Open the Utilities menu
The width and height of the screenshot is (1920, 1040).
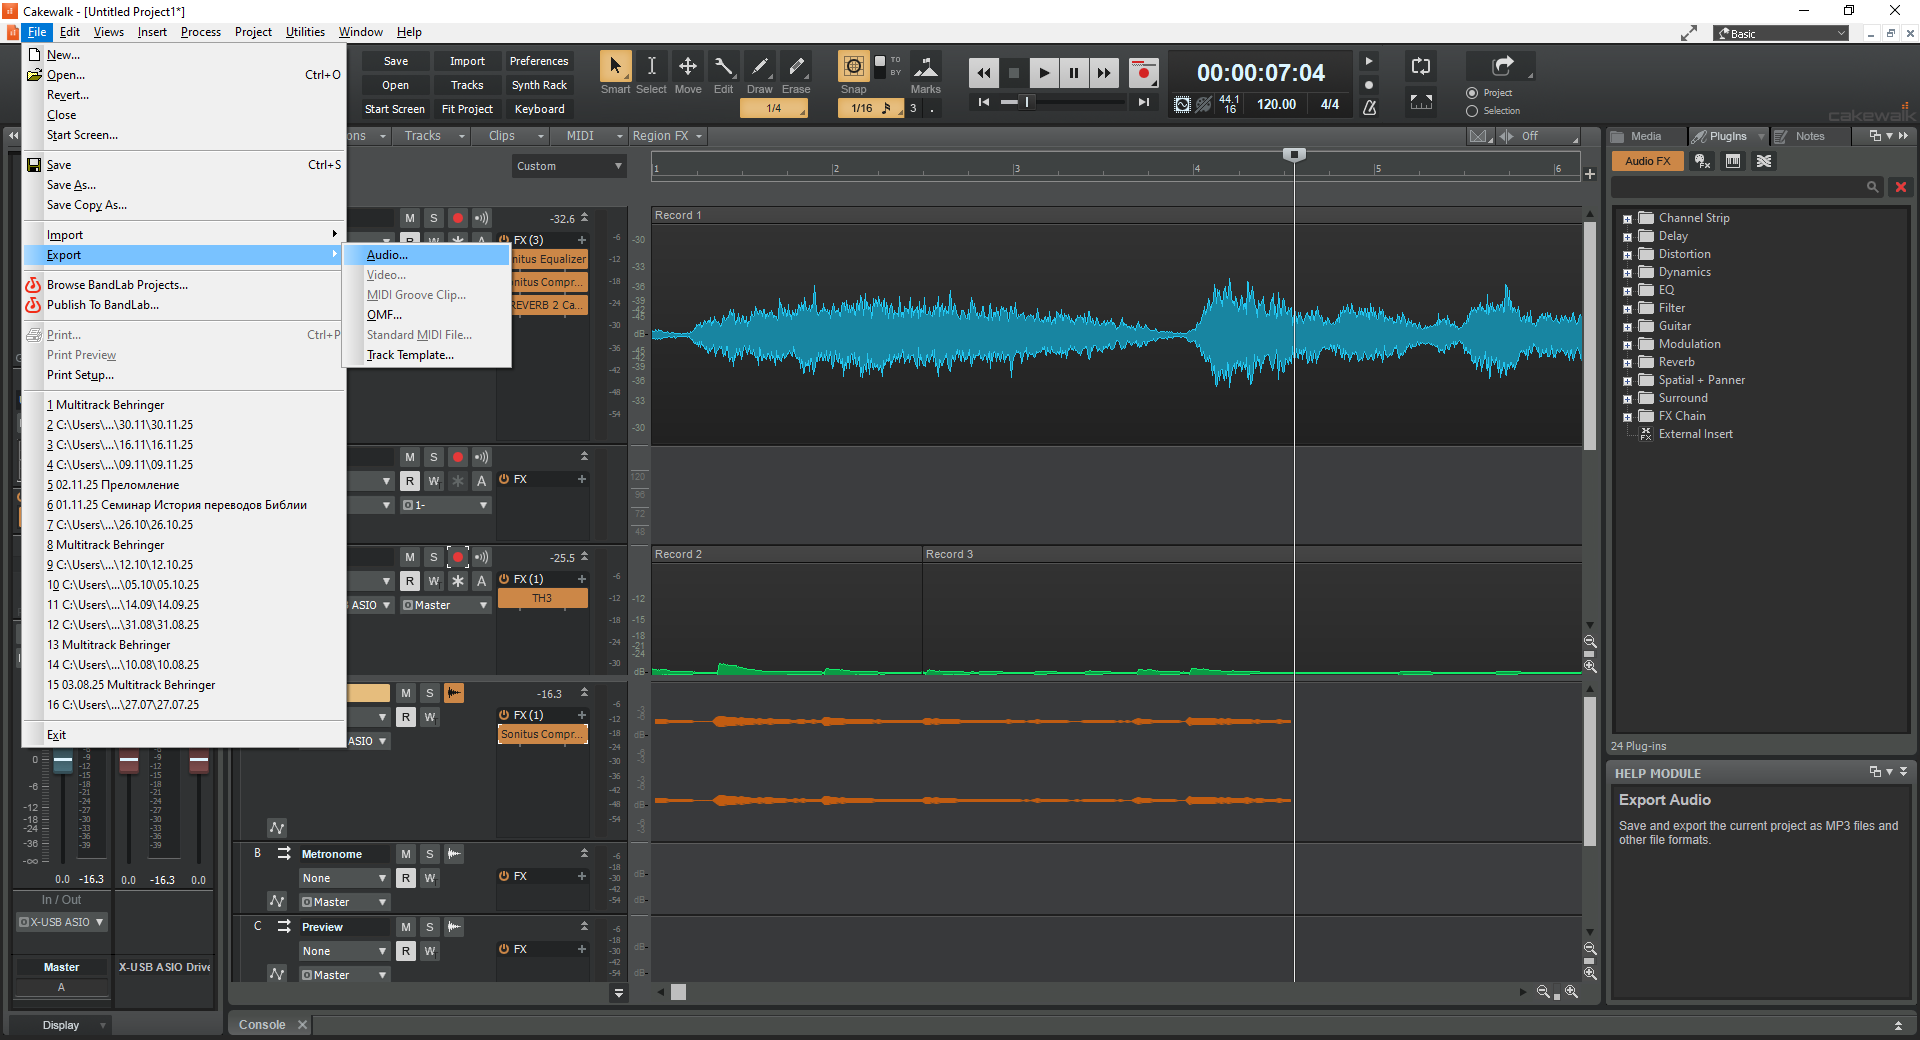305,32
